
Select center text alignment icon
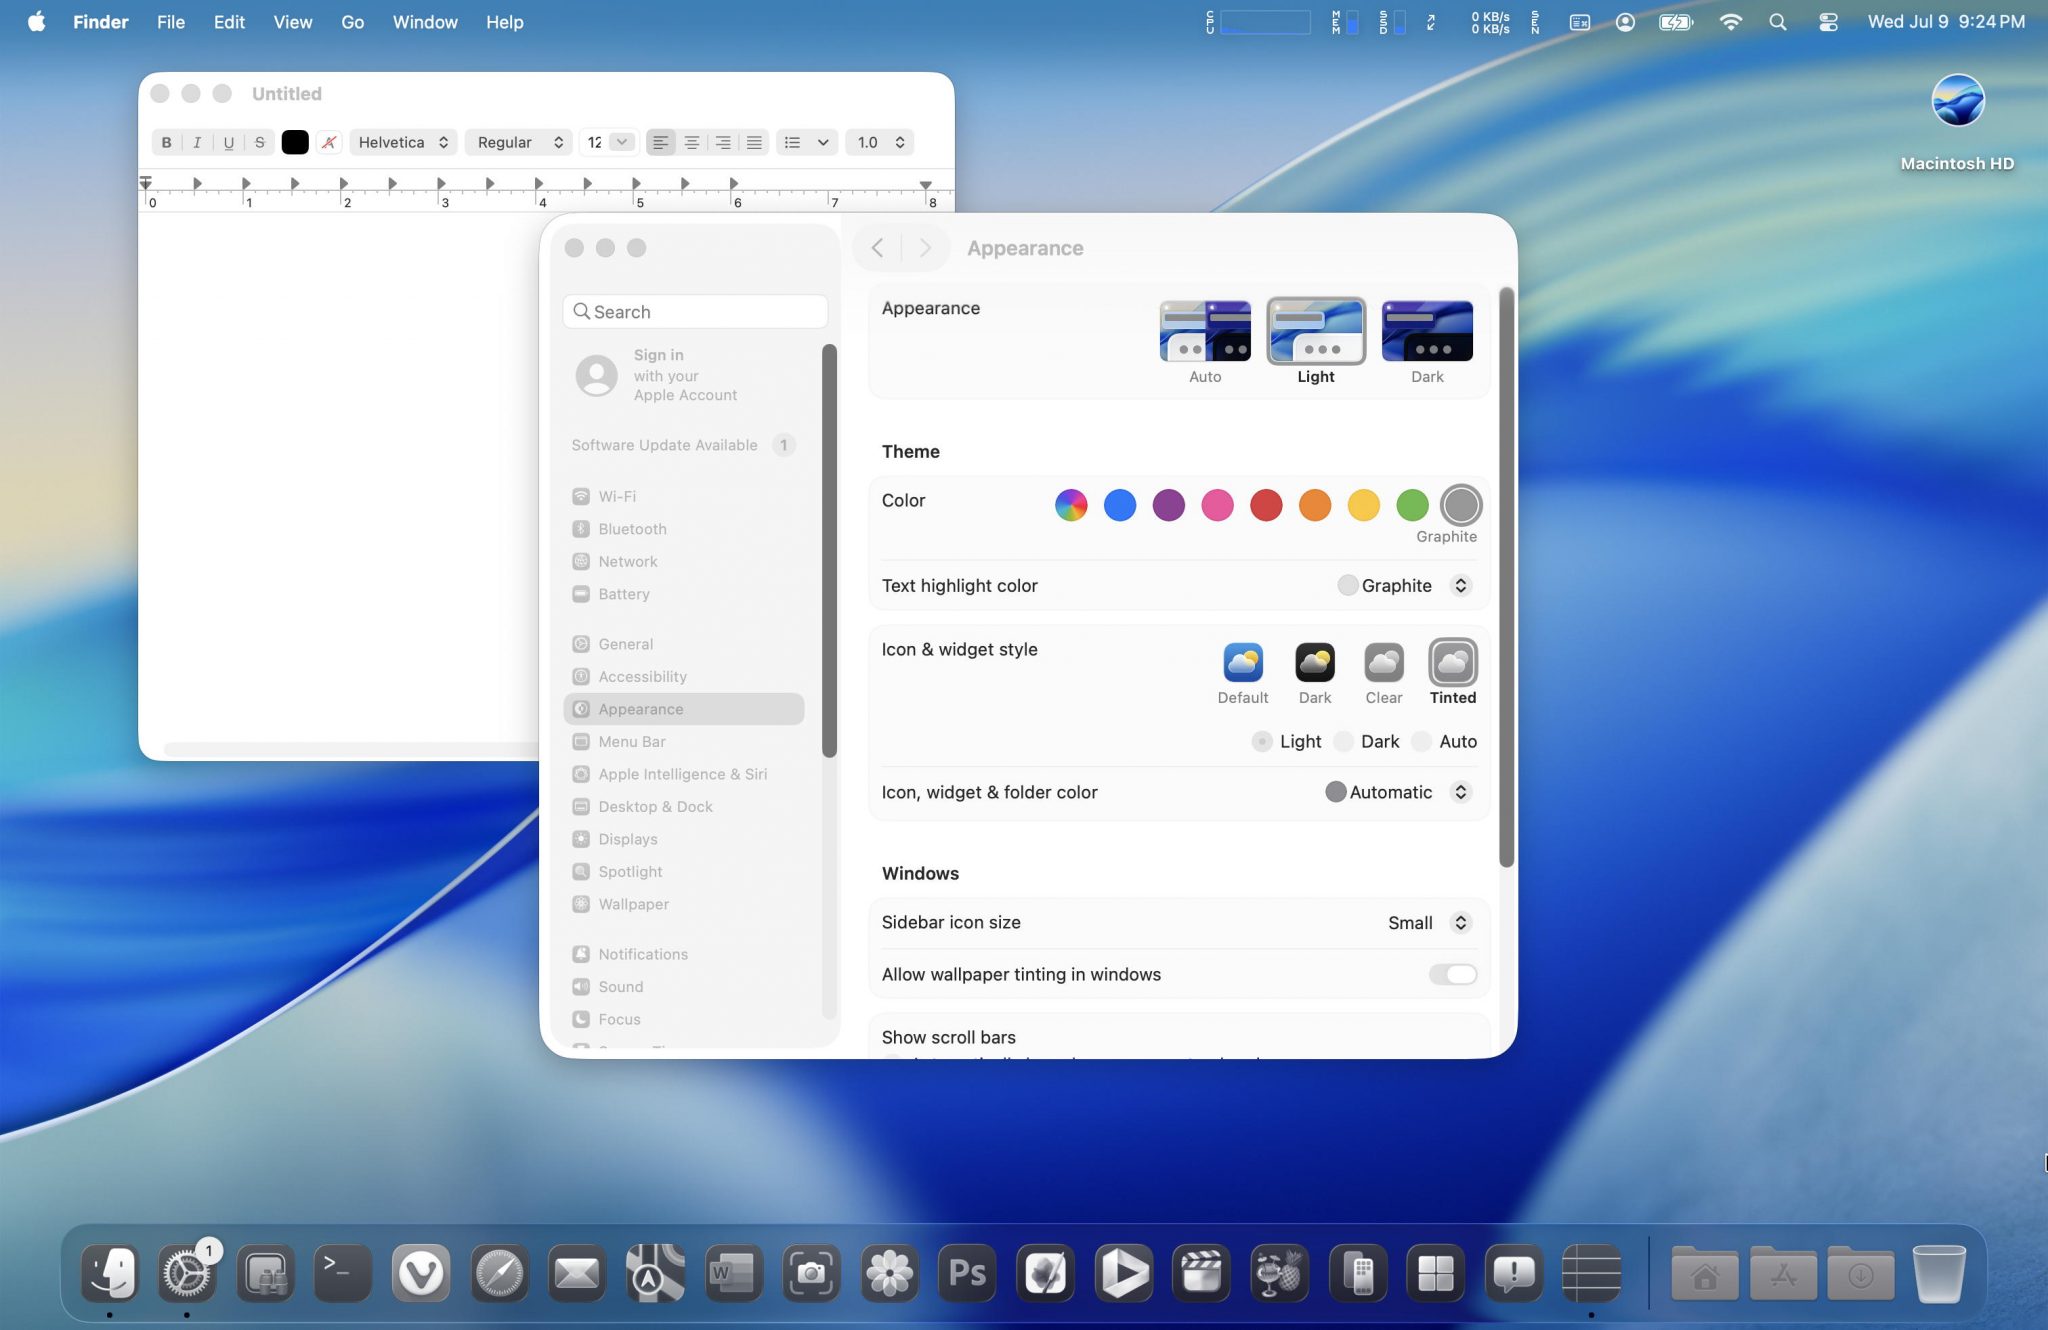point(691,142)
